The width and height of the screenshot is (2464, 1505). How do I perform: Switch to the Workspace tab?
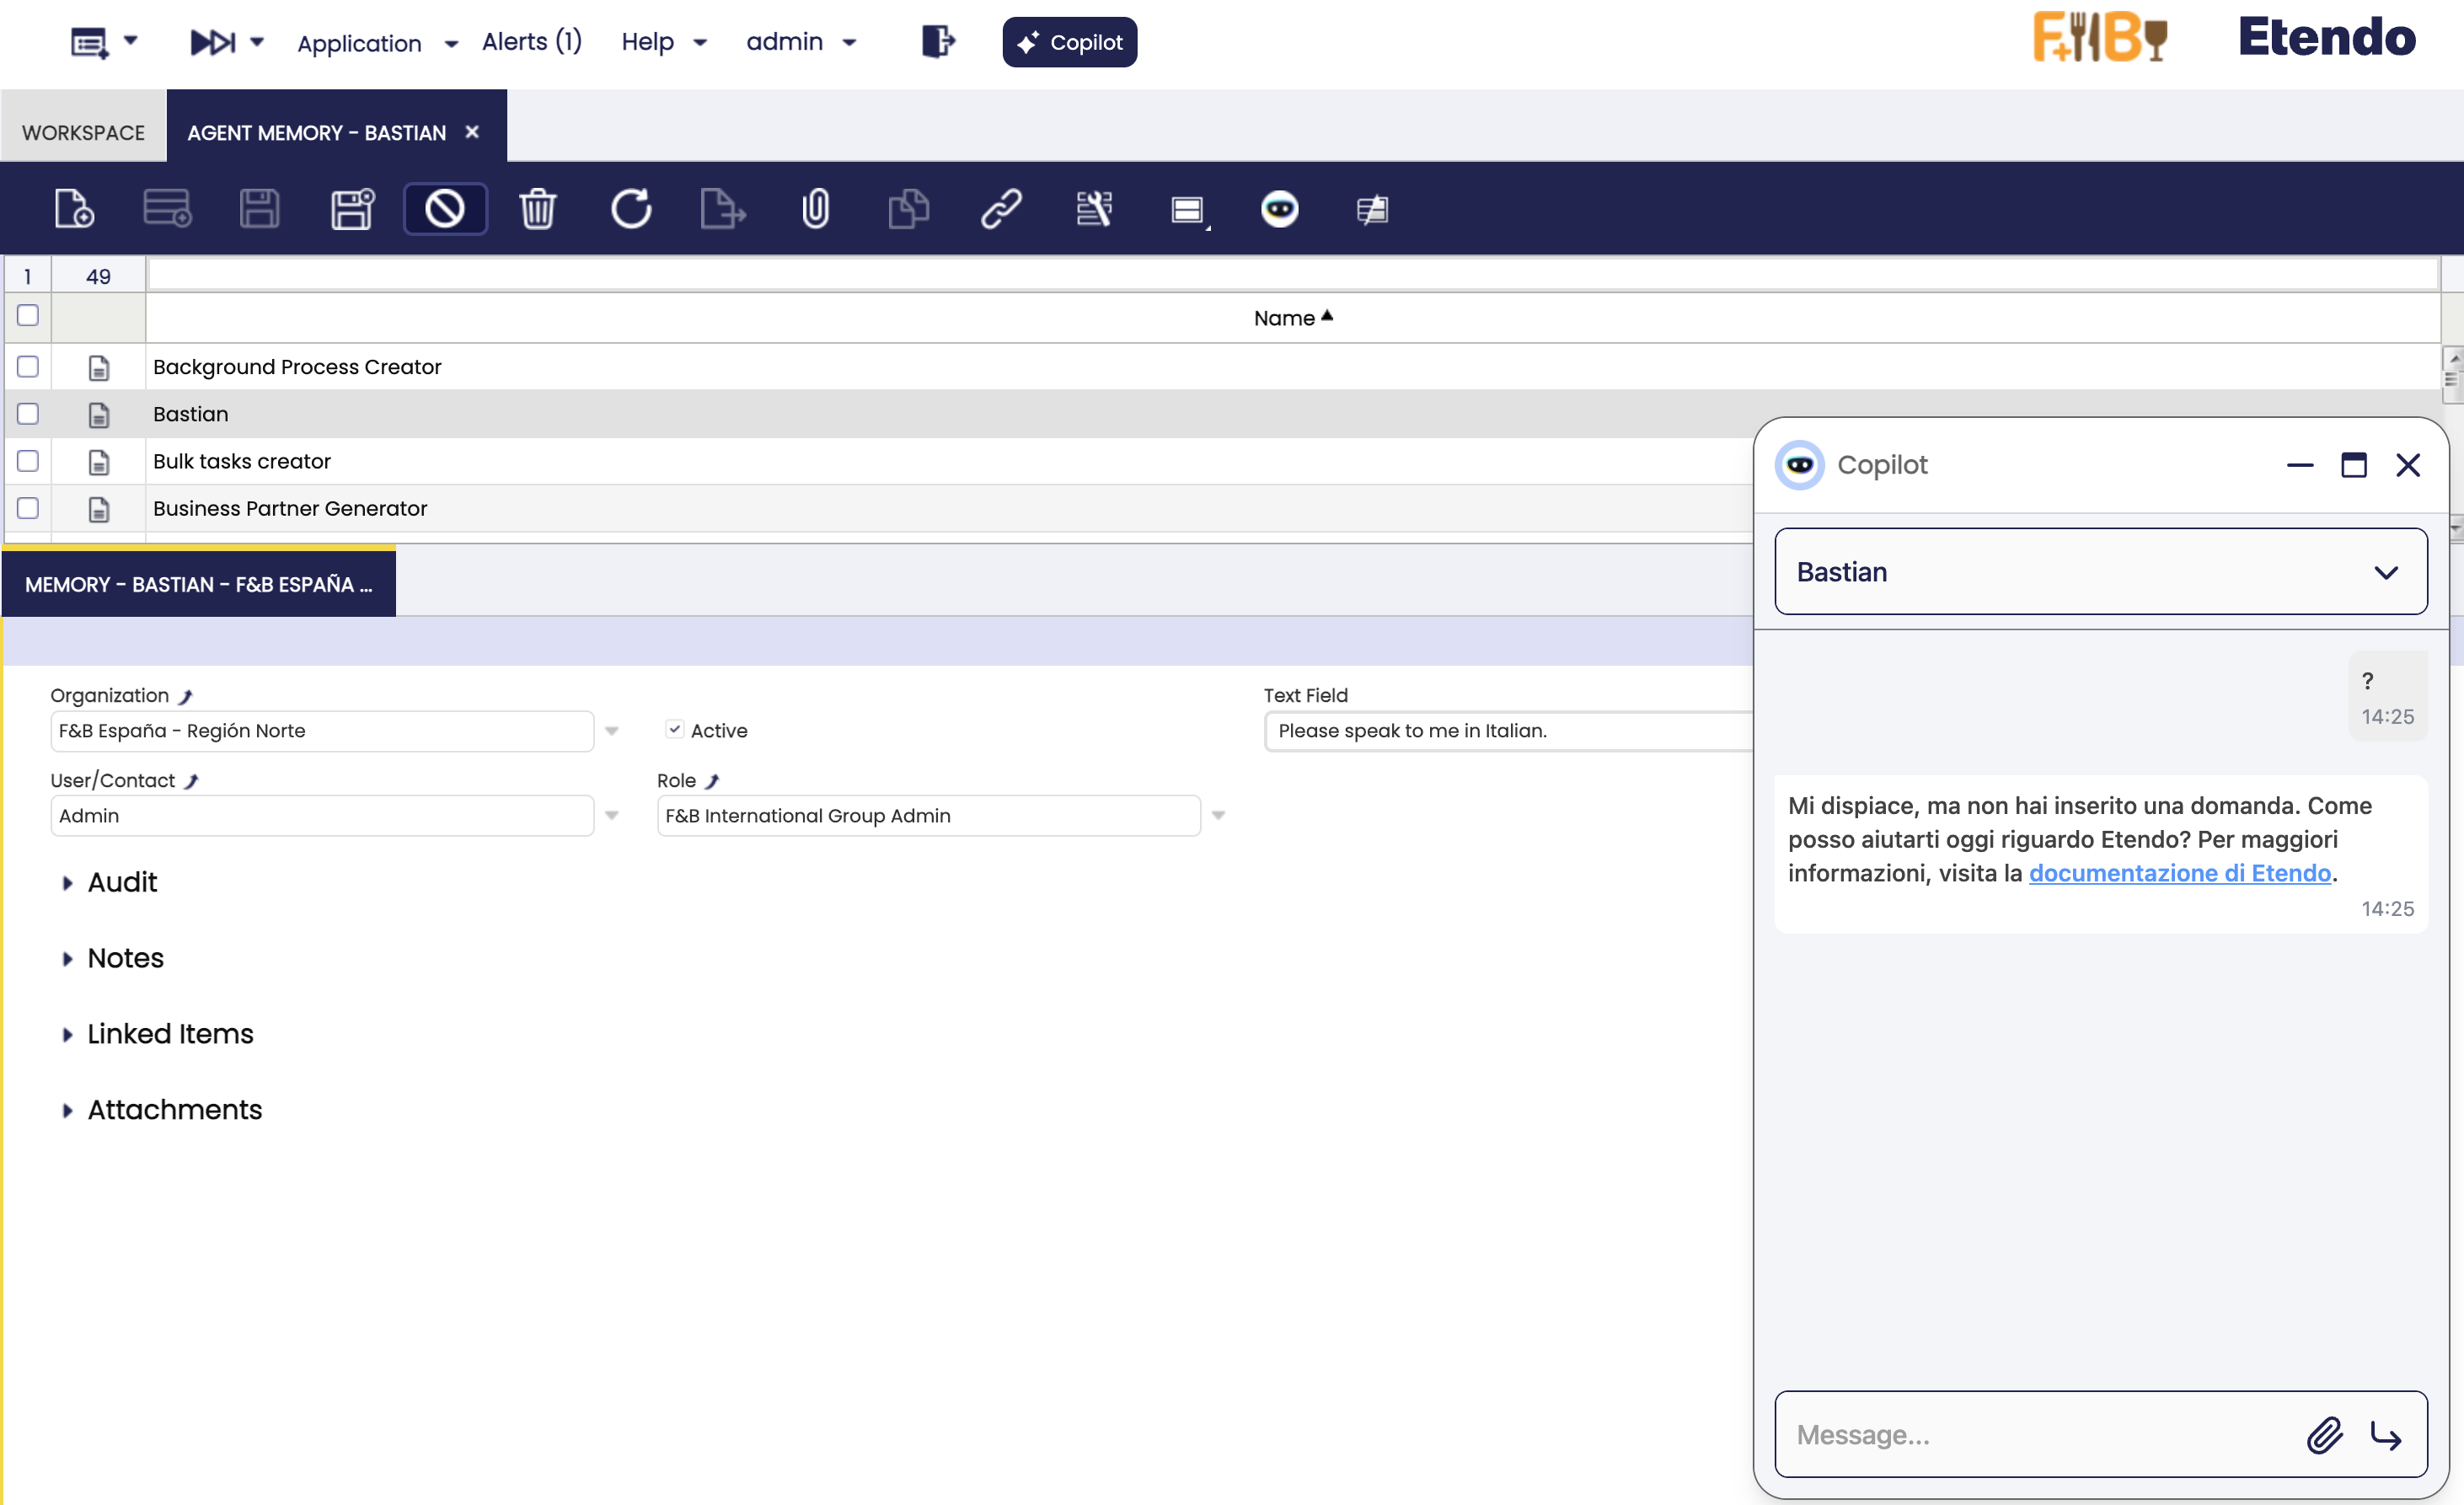[83, 133]
